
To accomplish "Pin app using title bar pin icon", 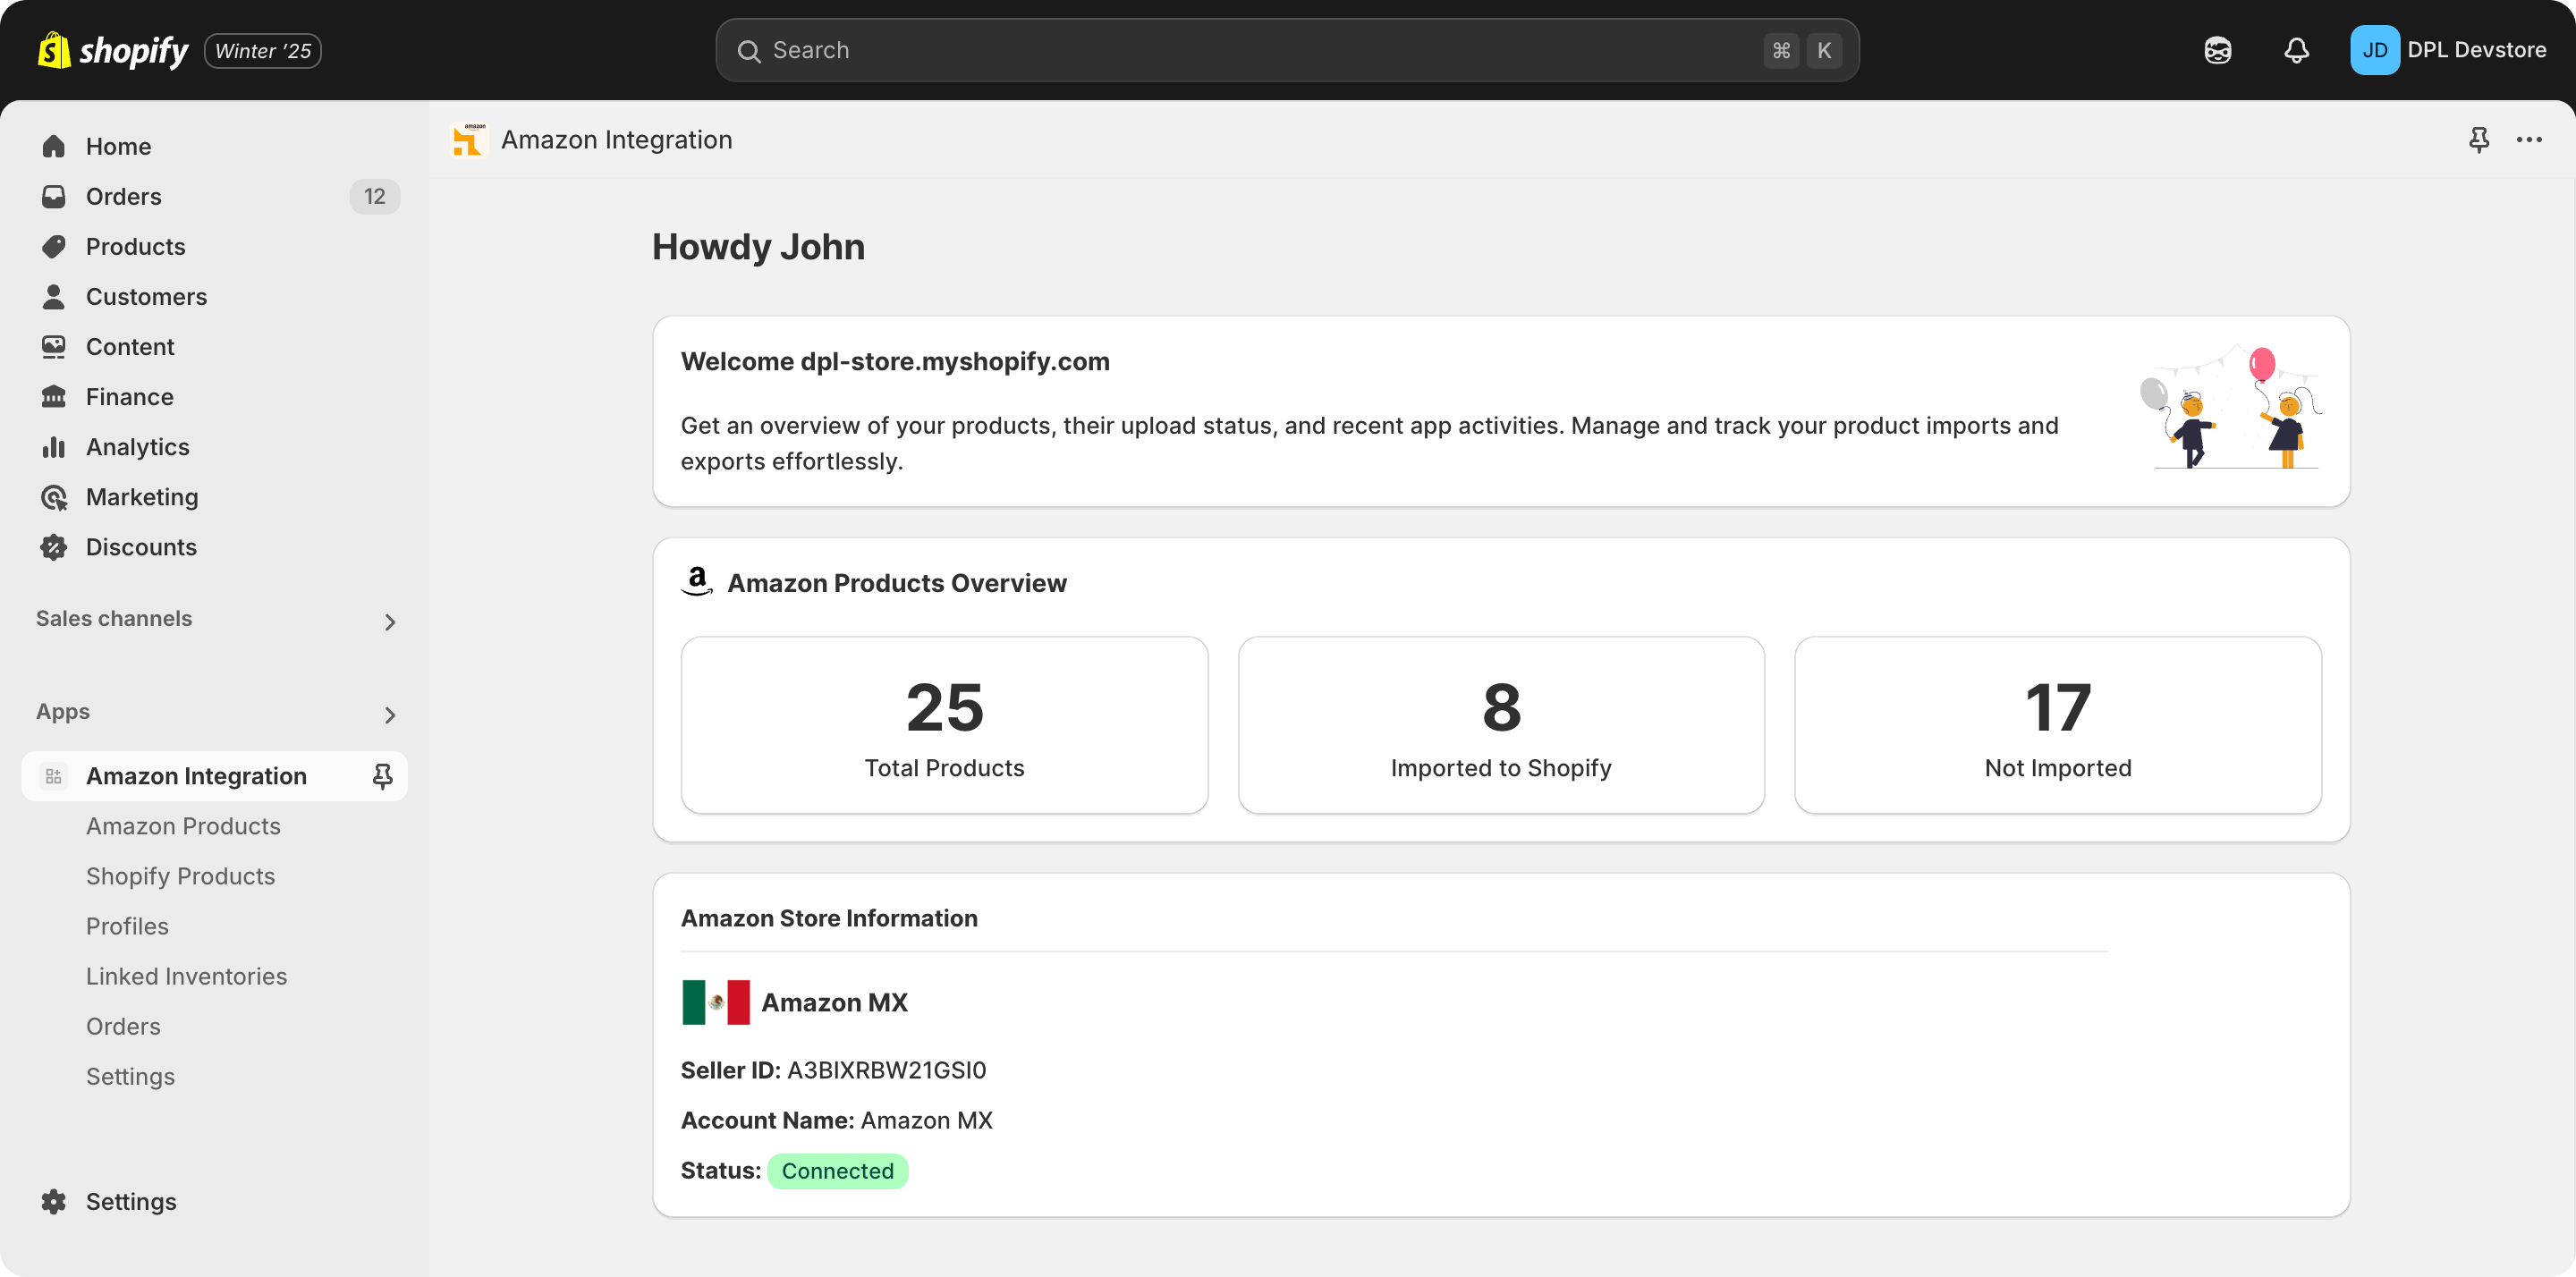I will (2478, 140).
